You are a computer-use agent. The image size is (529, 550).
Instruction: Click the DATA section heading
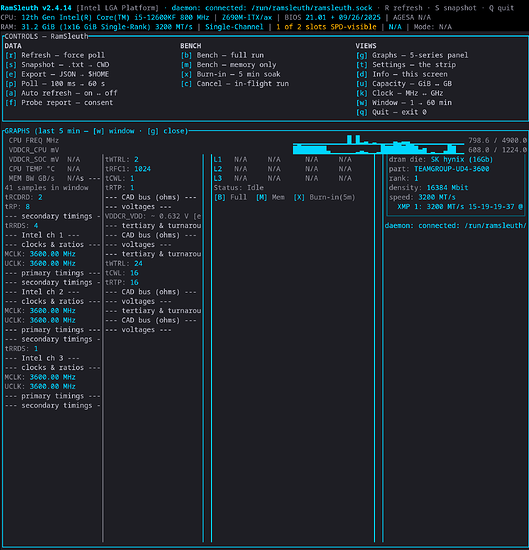point(13,46)
